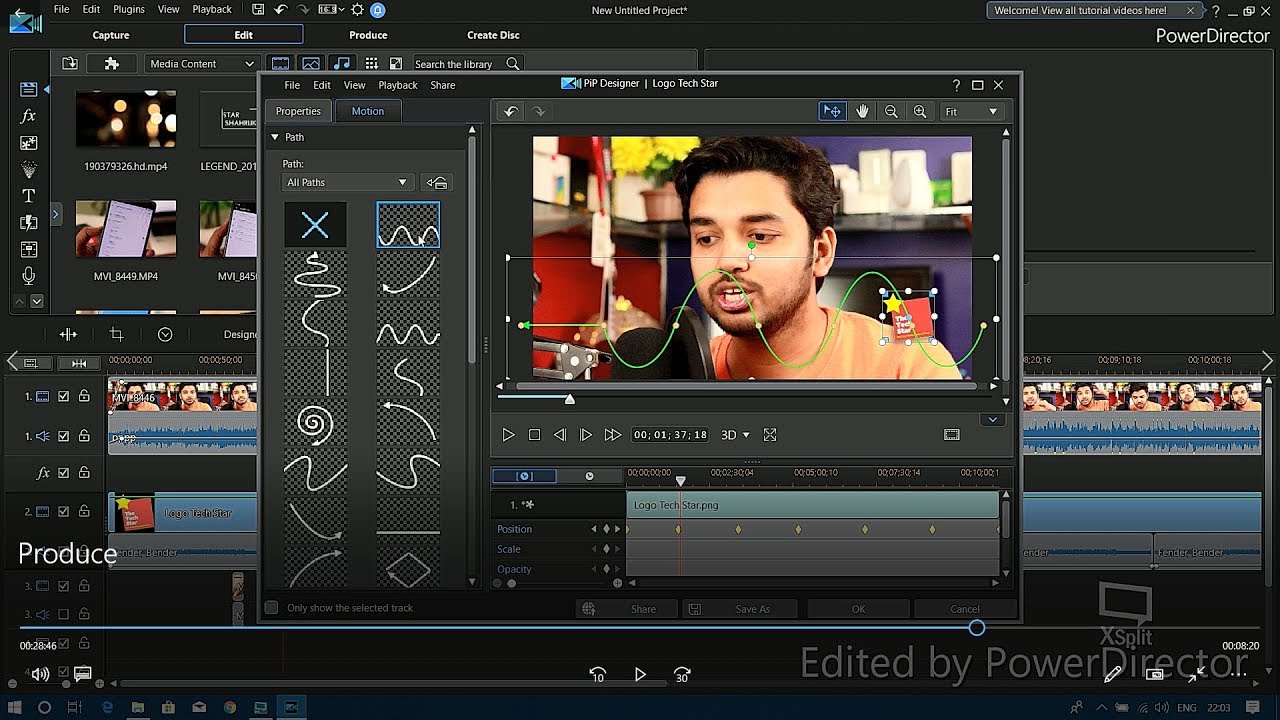
Task: Toggle the track 2 Logo Tech Star checkbox
Action: click(64, 512)
